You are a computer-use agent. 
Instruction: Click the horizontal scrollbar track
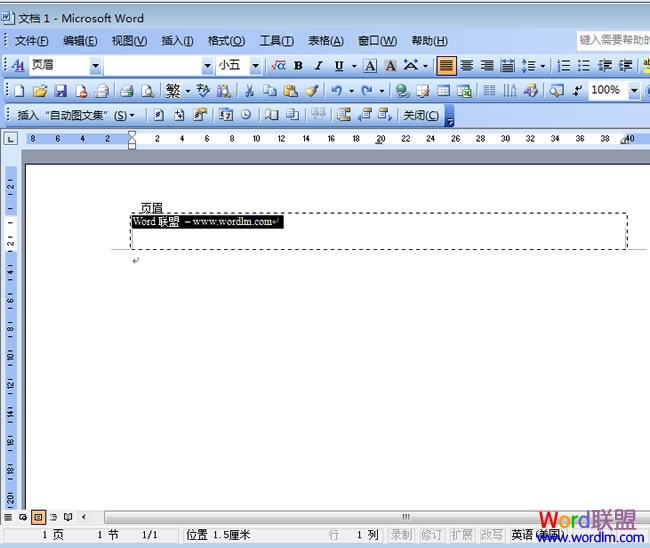pyautogui.click(x=377, y=517)
